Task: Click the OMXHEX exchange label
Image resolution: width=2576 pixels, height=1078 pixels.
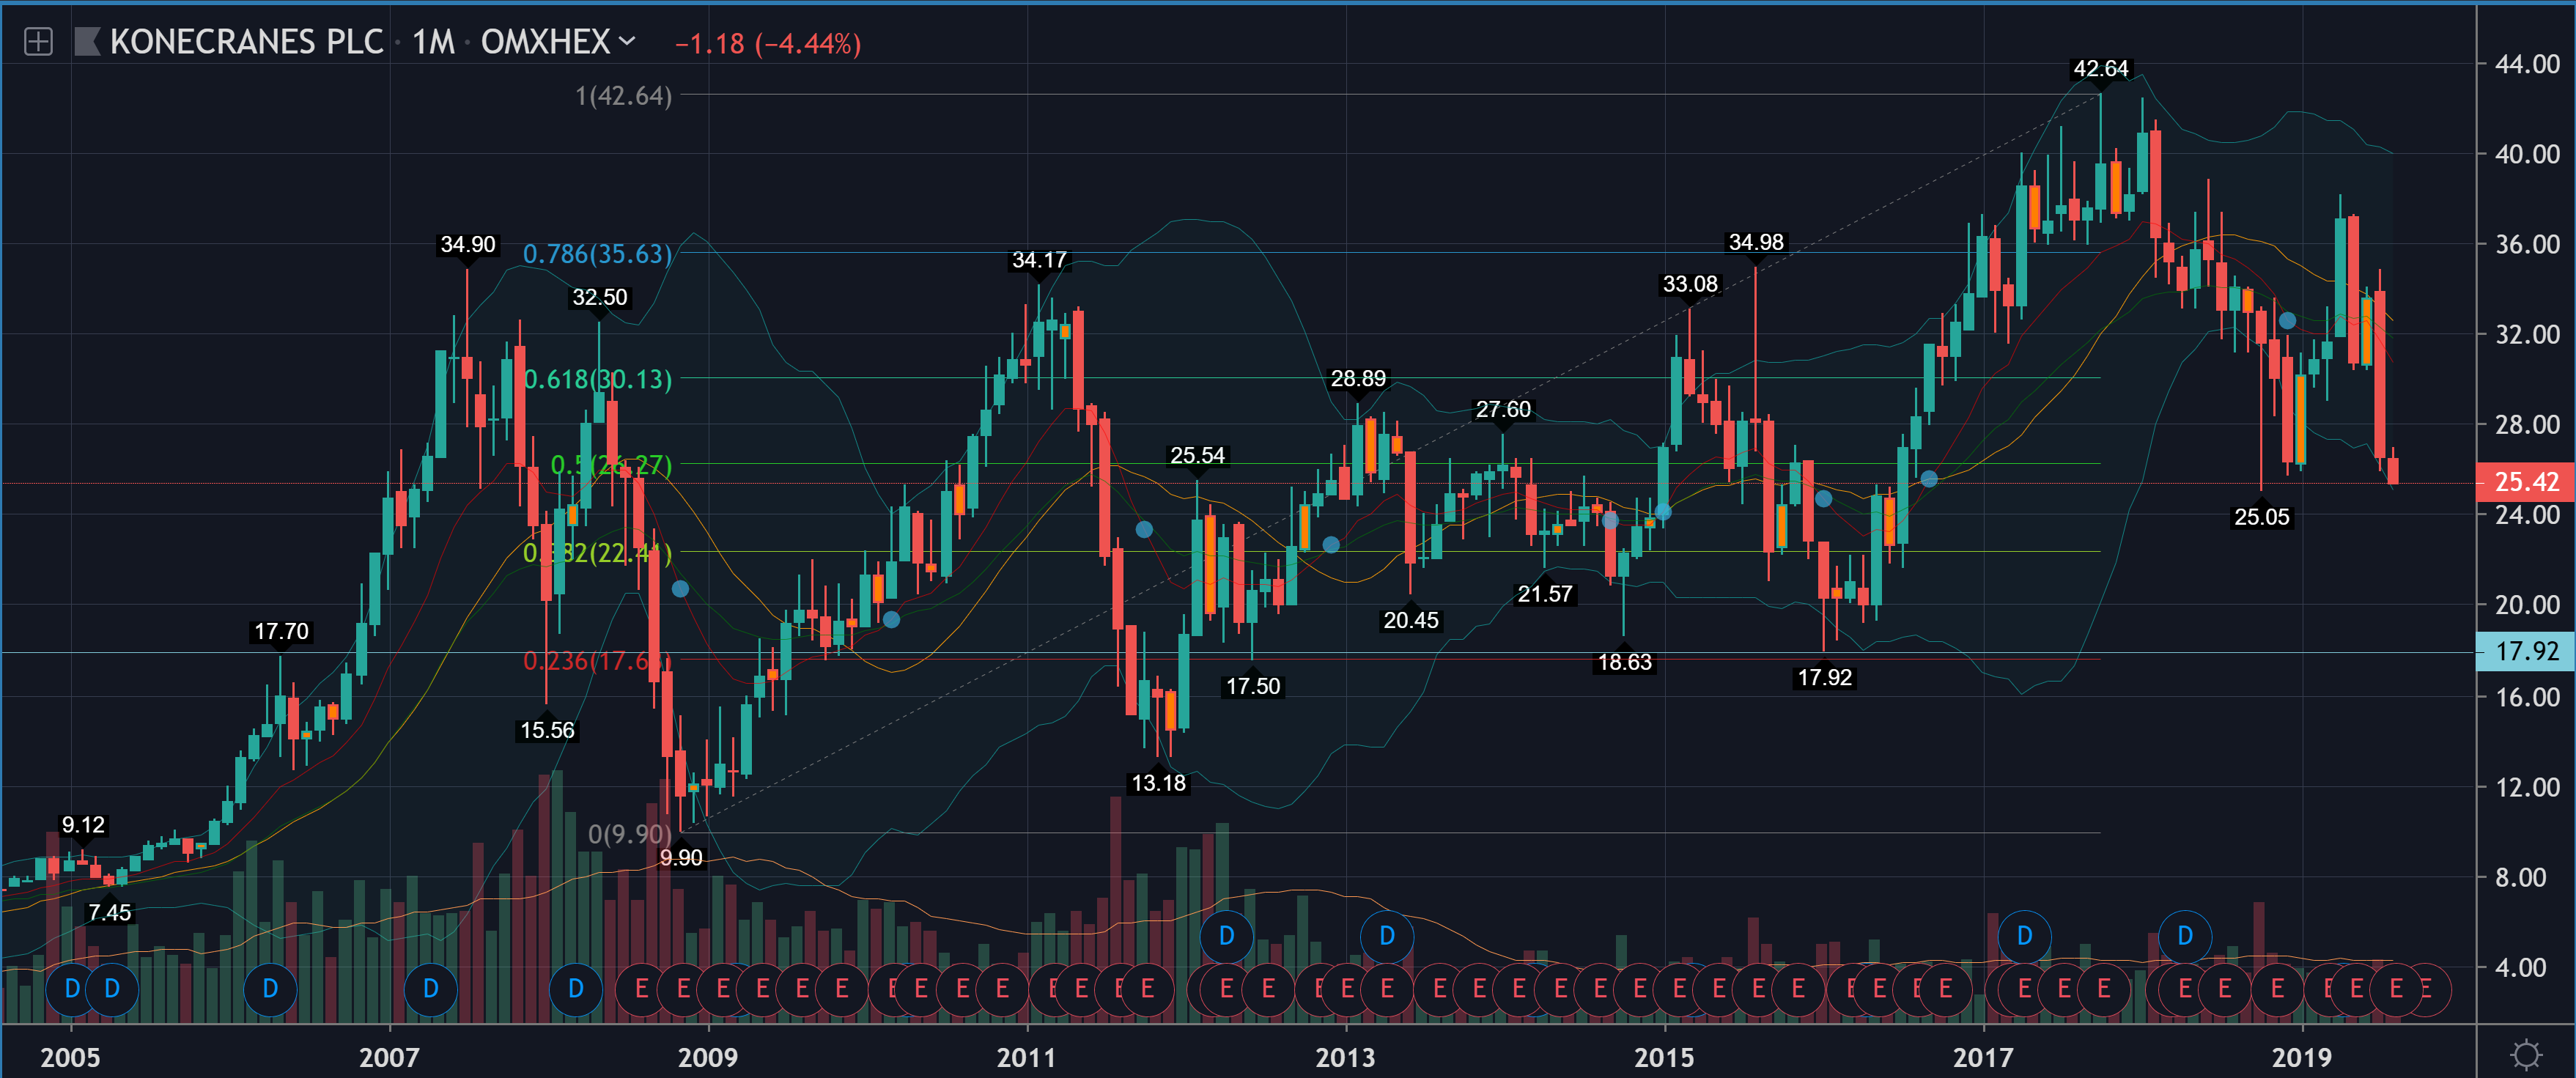Action: coord(545,42)
